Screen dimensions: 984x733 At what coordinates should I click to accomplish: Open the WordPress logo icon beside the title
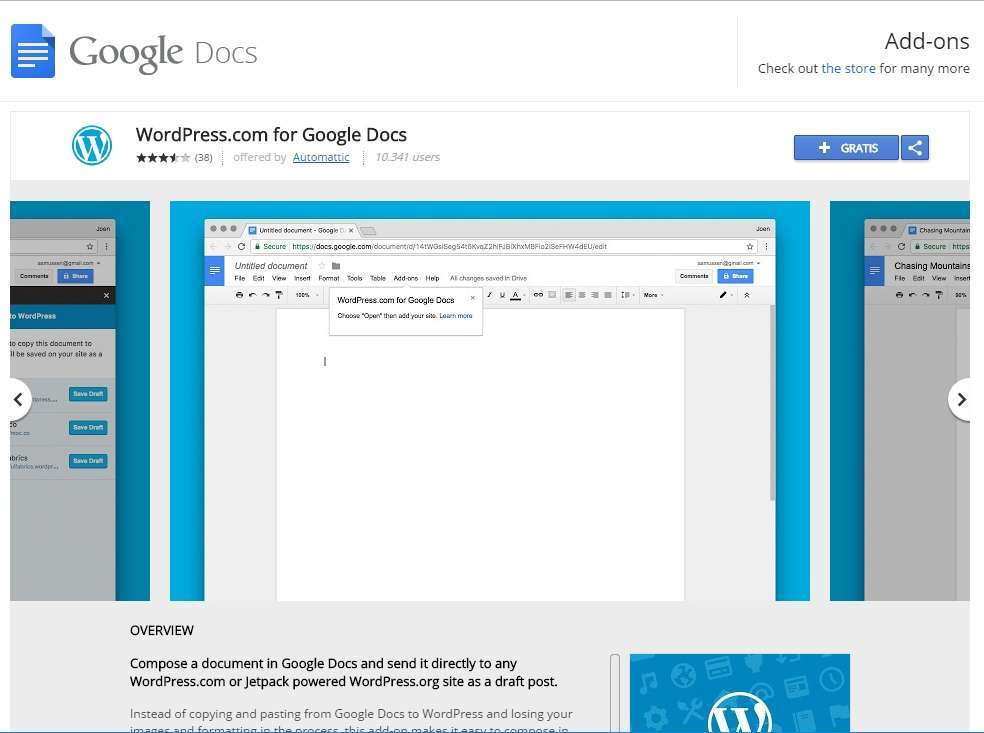tap(92, 145)
